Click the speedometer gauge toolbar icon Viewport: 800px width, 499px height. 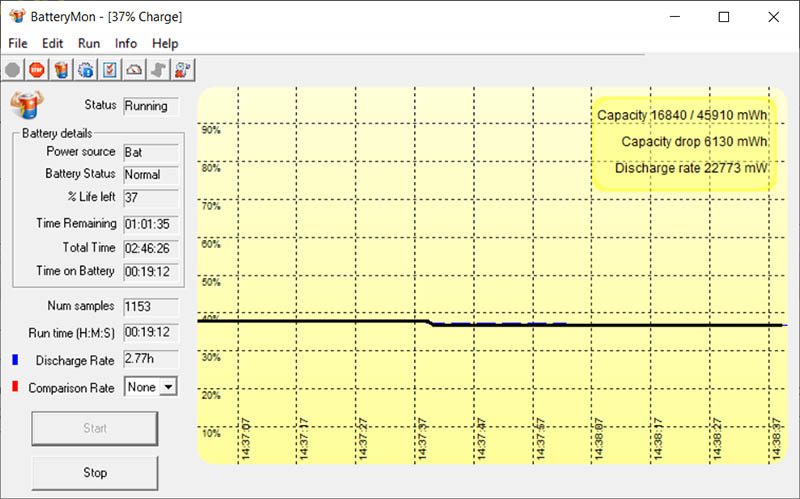tap(134, 70)
